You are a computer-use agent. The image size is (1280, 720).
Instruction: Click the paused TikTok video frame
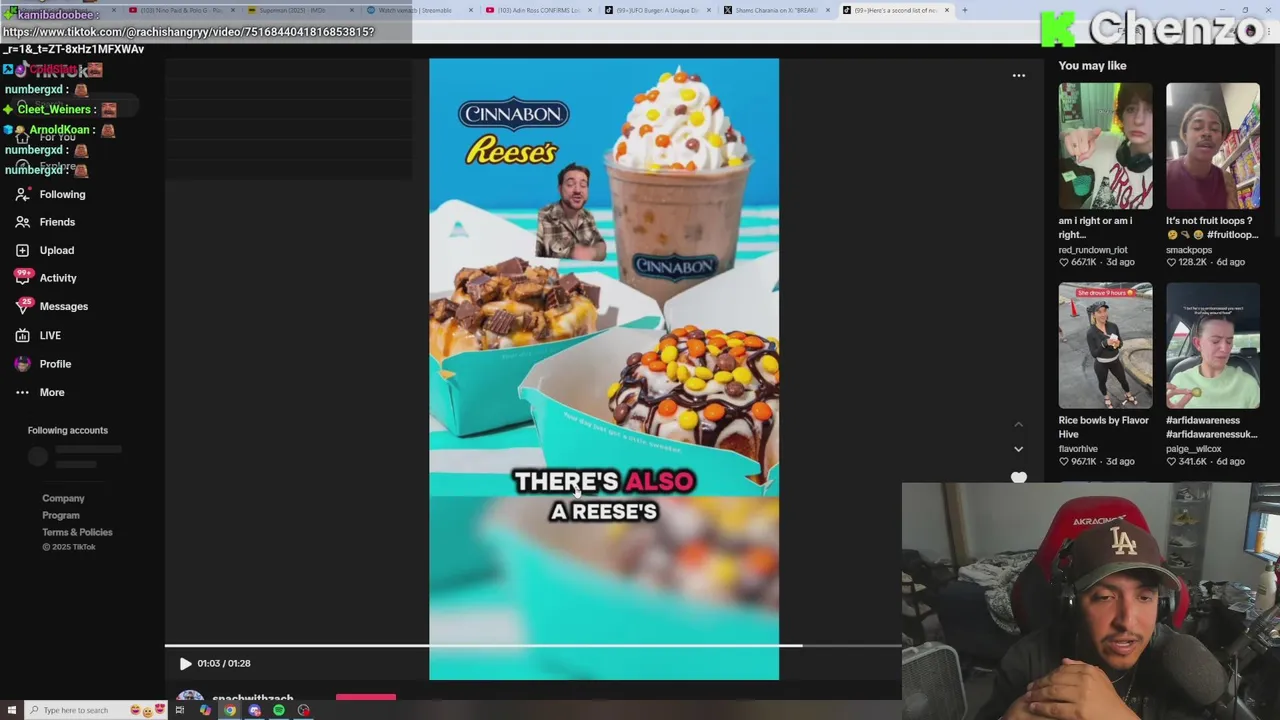point(604,369)
